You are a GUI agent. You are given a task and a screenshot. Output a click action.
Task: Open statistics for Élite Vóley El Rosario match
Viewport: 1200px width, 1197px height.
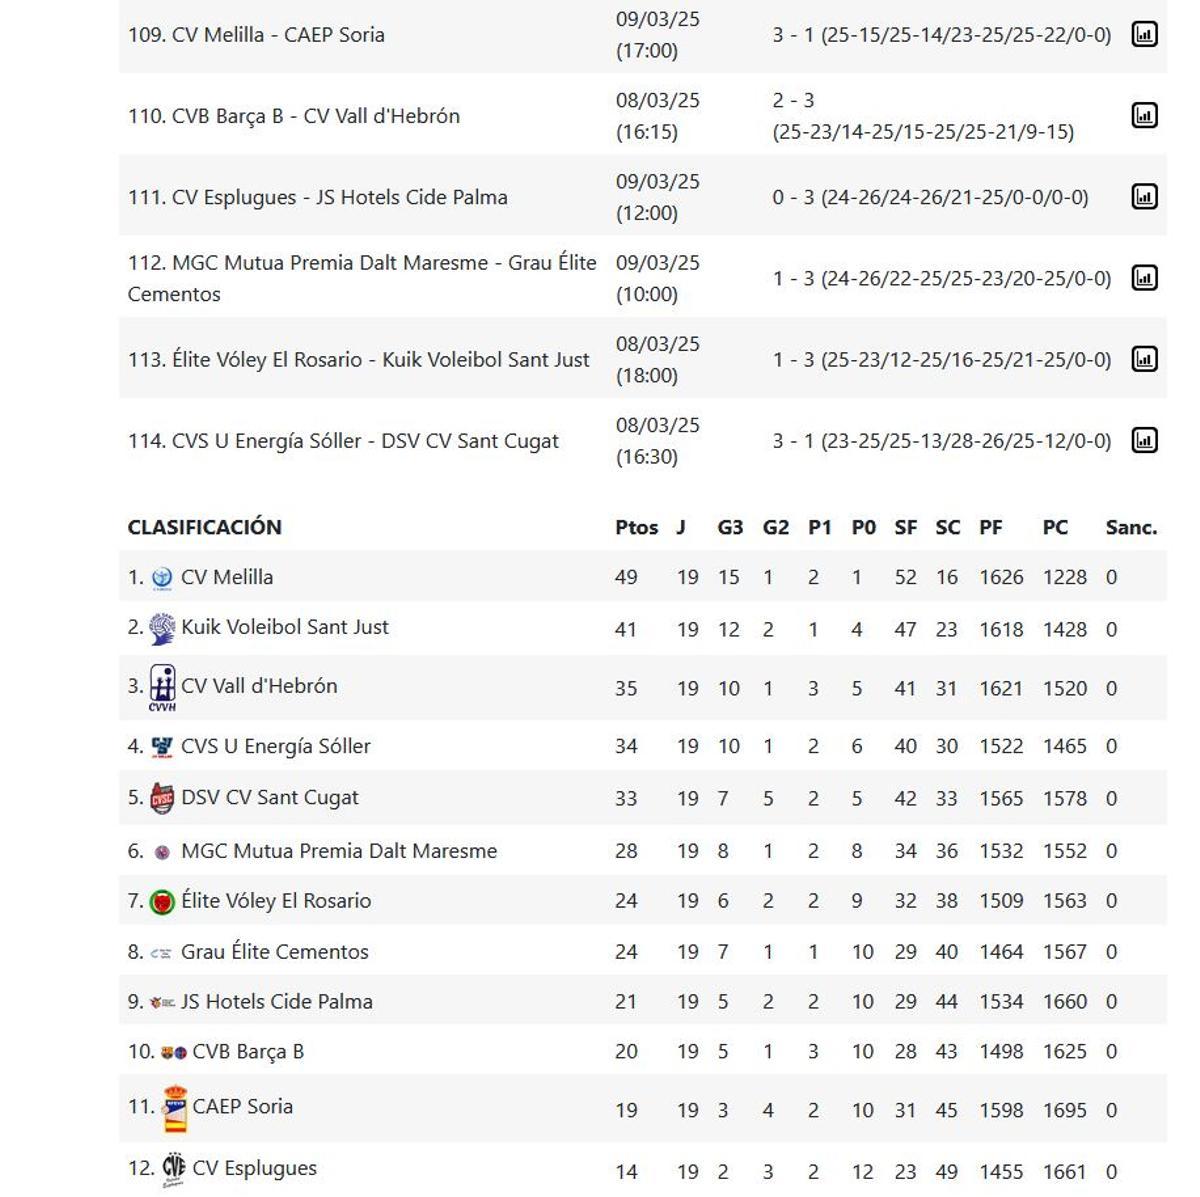[x=1144, y=358]
